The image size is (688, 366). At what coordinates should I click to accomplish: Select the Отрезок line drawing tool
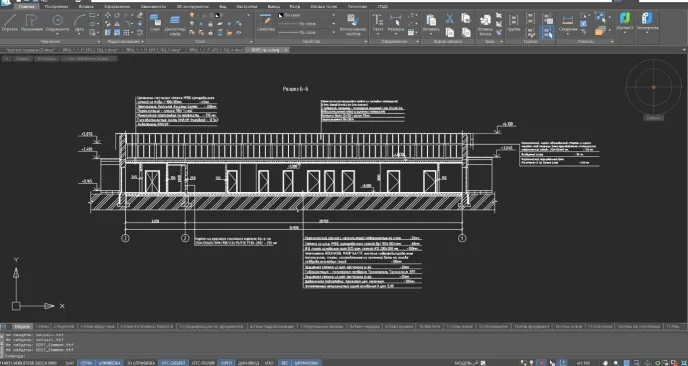pyautogui.click(x=10, y=23)
